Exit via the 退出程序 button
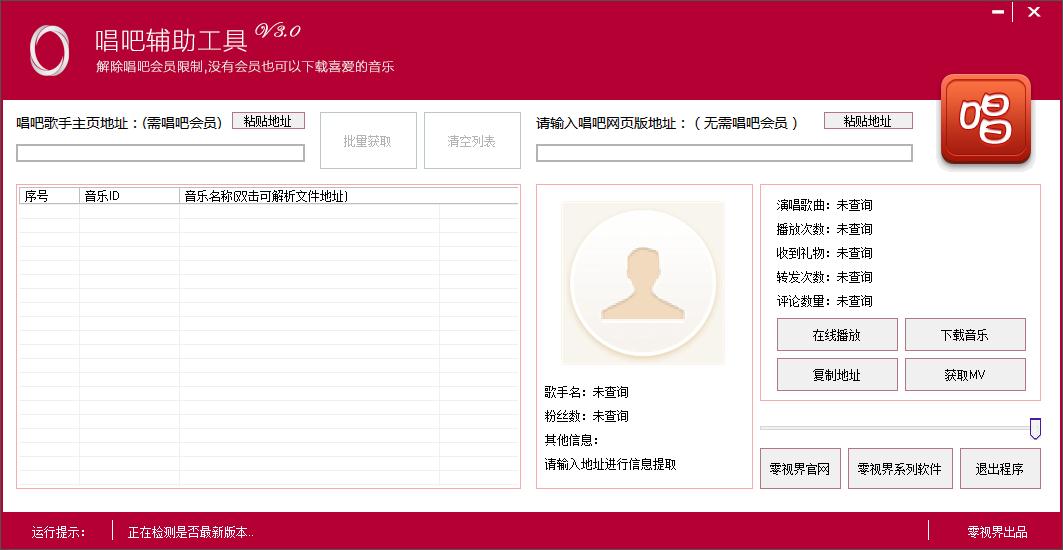The image size is (1063, 550). point(1000,469)
